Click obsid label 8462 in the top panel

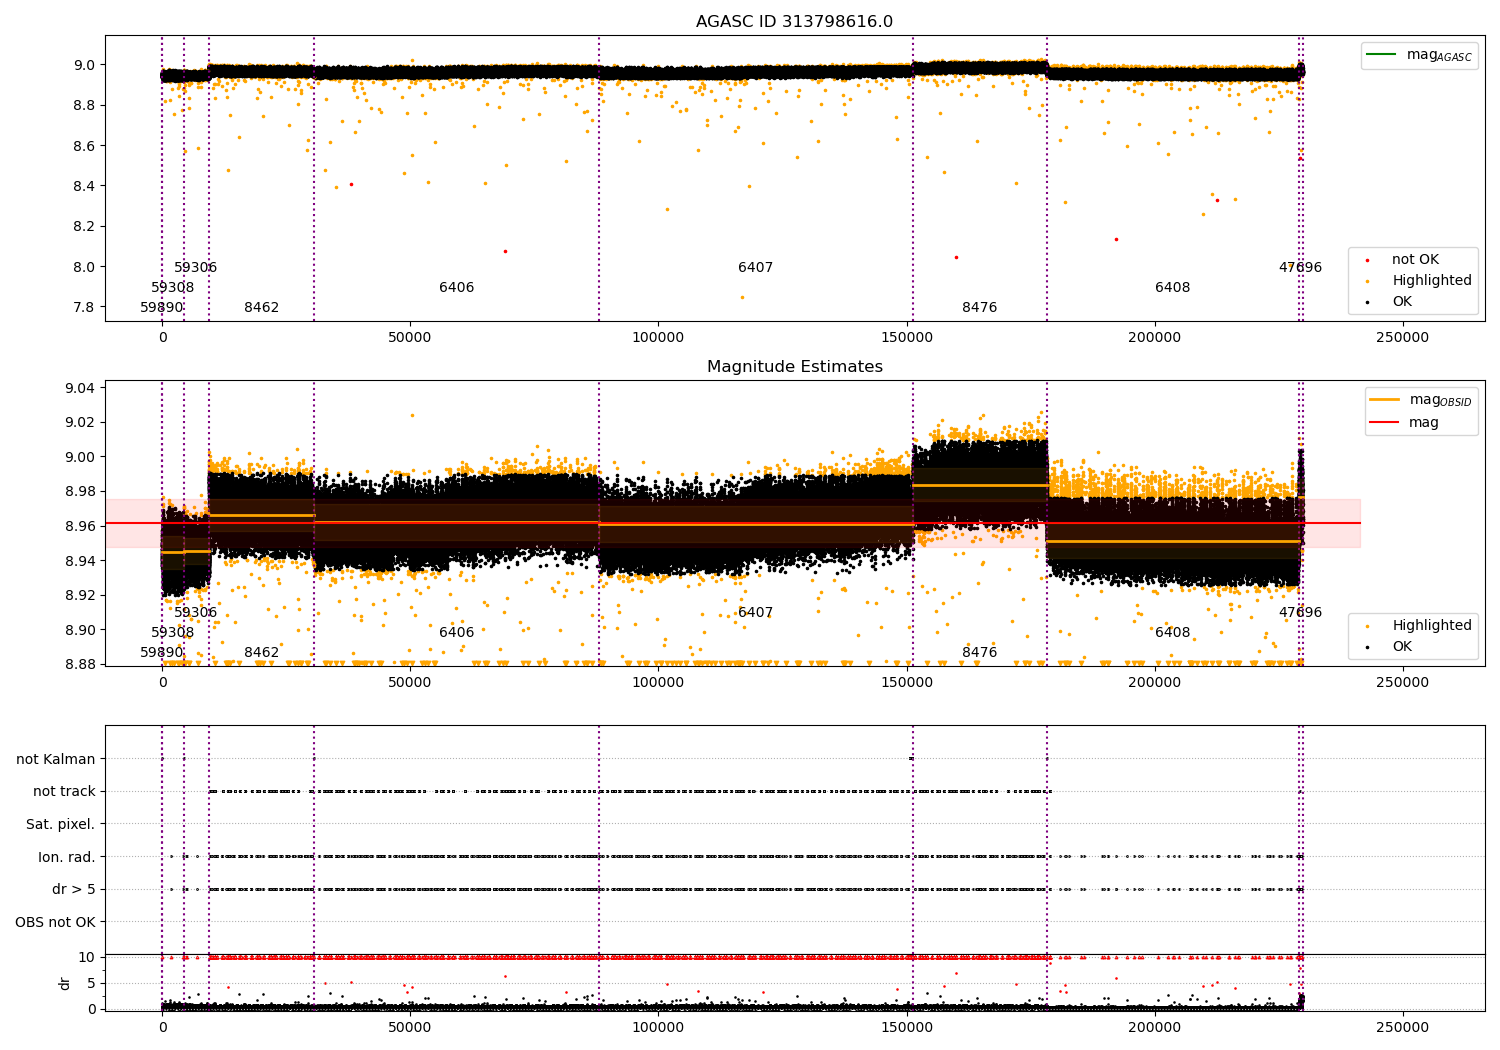click(x=262, y=308)
